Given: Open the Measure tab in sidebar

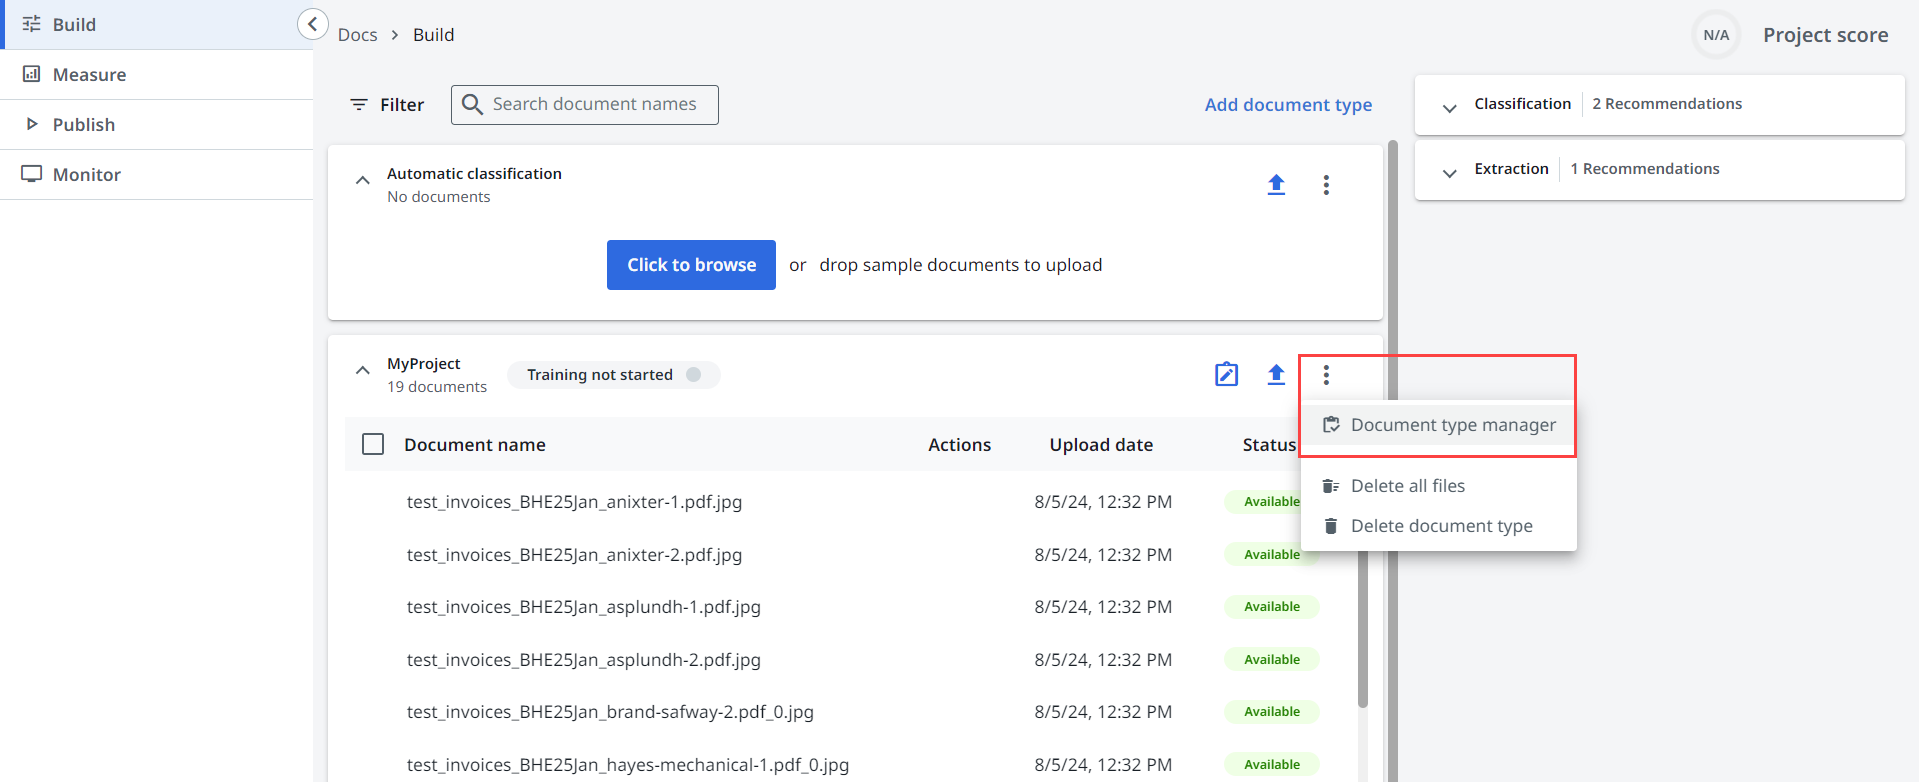Looking at the screenshot, I should click(89, 75).
